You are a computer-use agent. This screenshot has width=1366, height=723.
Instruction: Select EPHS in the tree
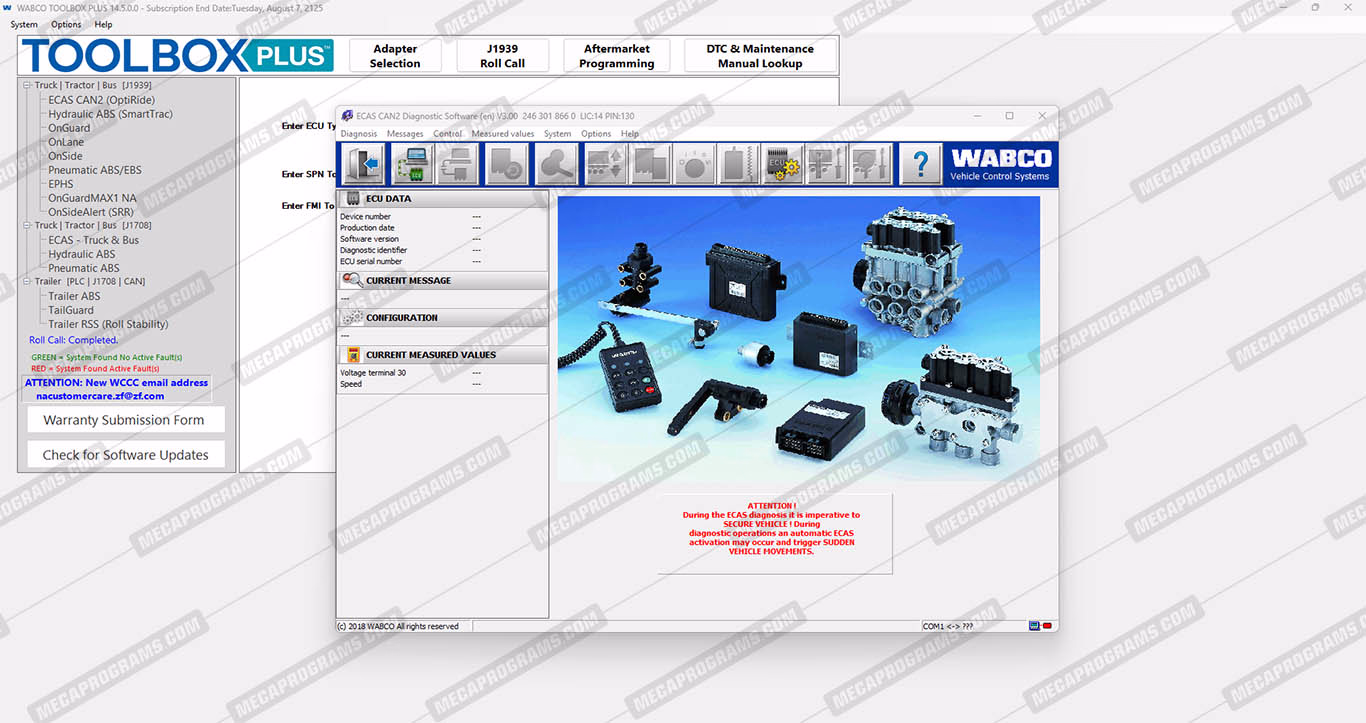click(x=61, y=184)
